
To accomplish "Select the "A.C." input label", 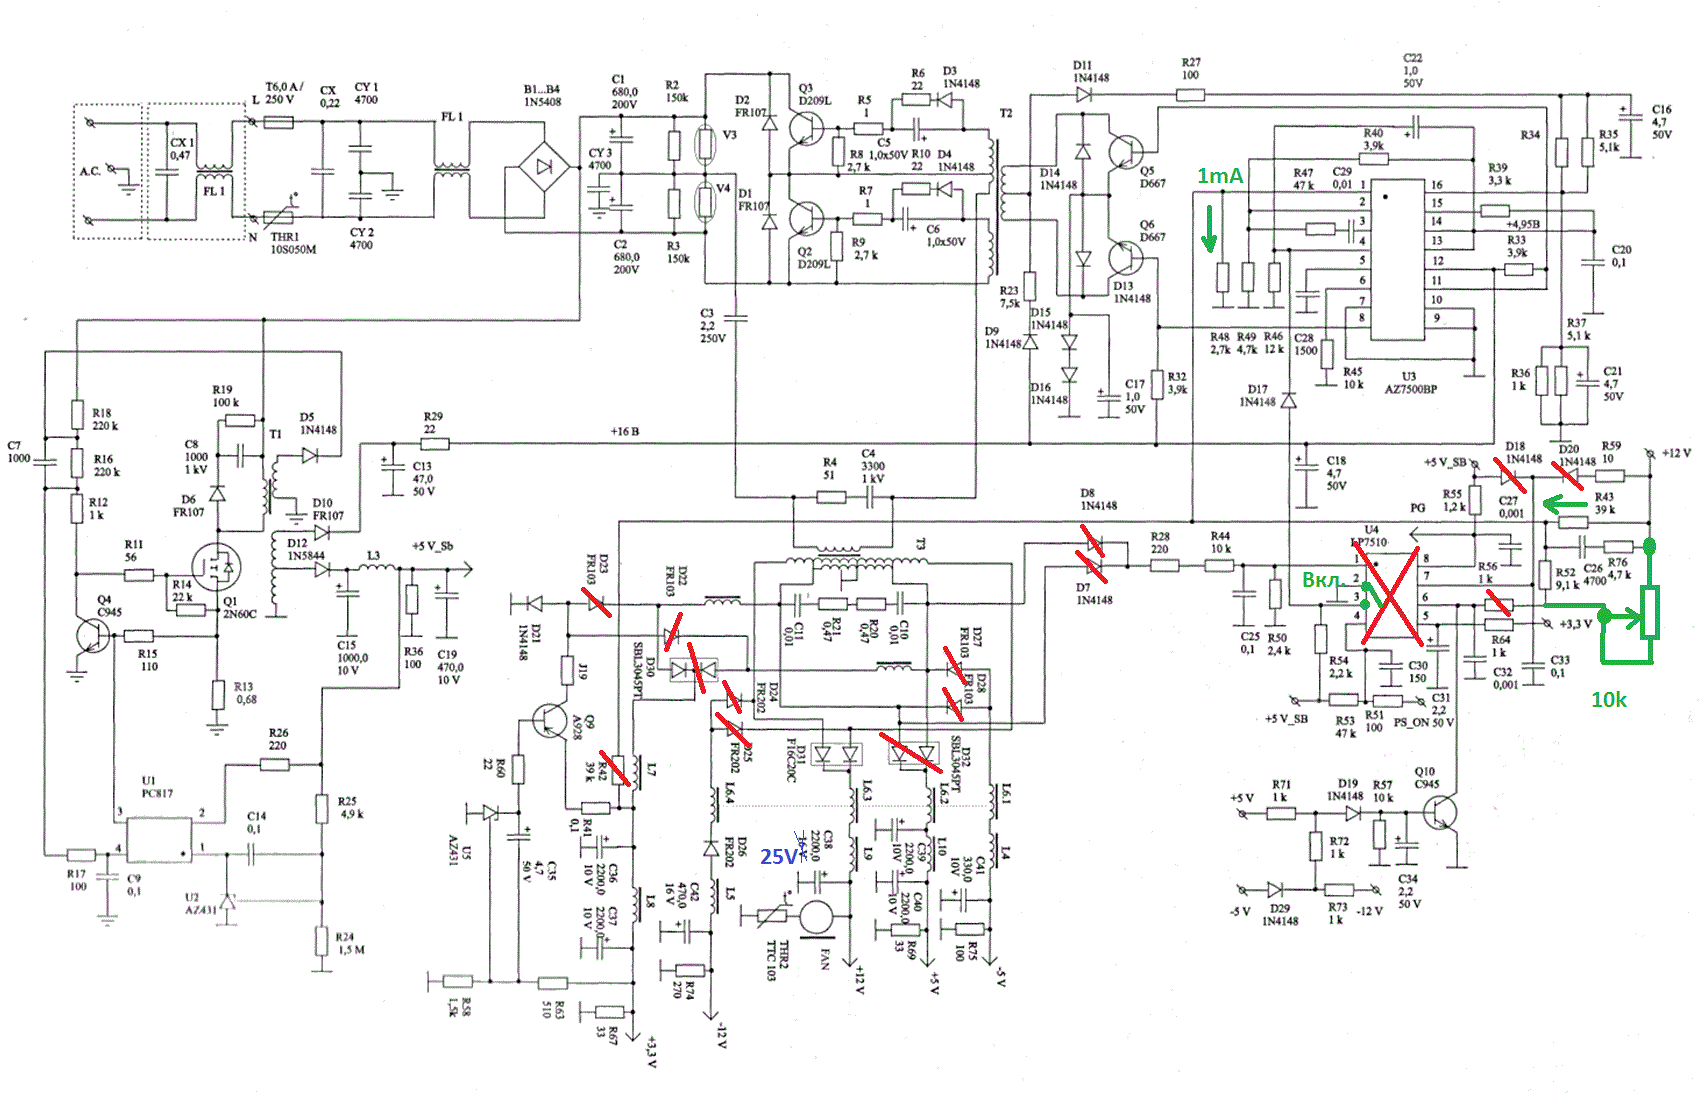I will 91,172.
